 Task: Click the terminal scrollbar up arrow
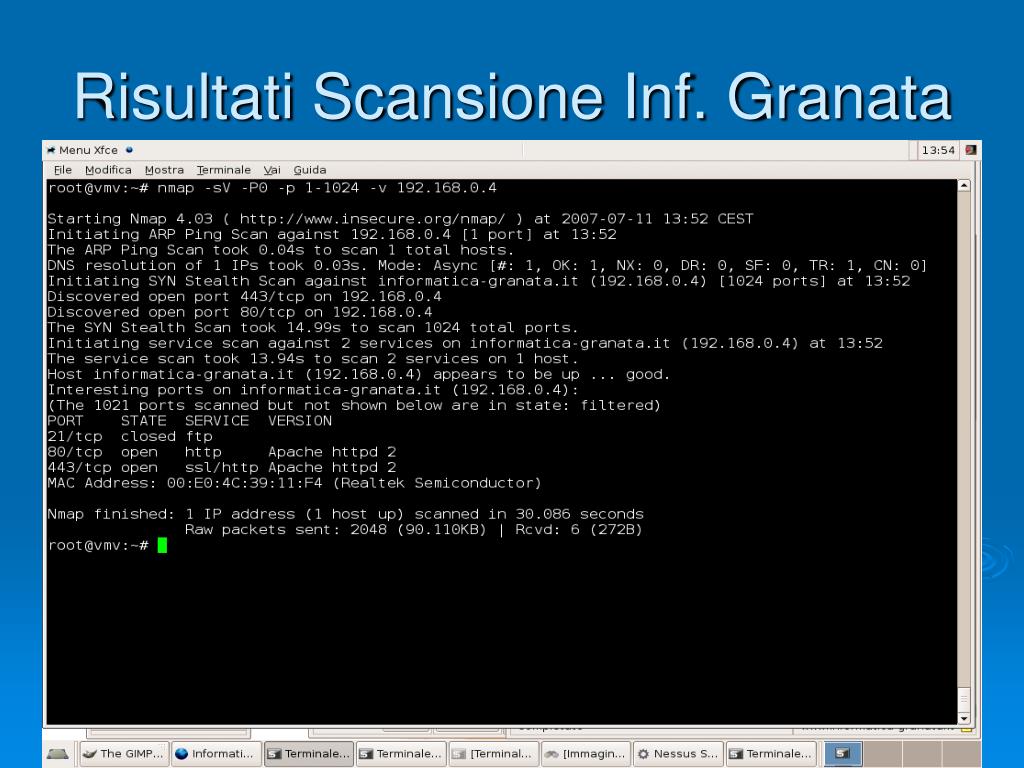coord(964,186)
